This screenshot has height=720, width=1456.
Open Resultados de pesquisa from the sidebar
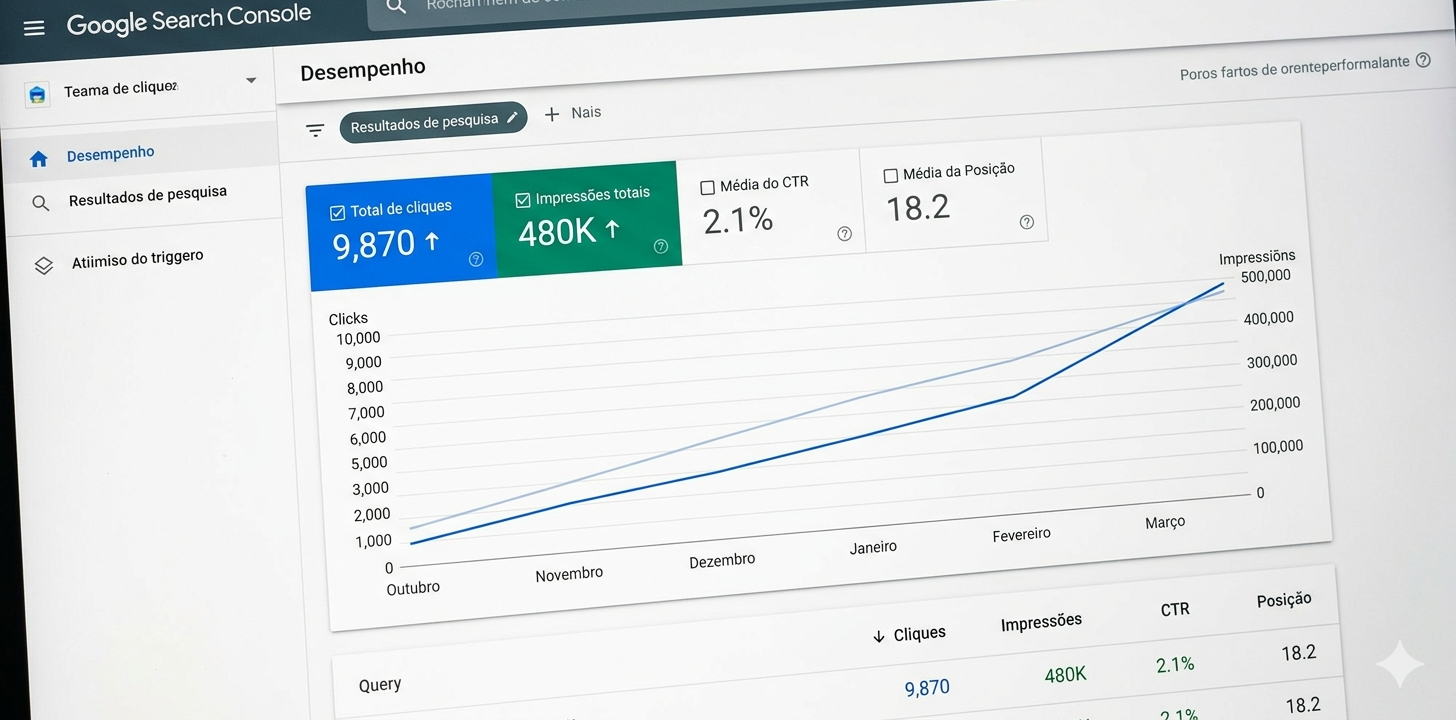coord(148,191)
